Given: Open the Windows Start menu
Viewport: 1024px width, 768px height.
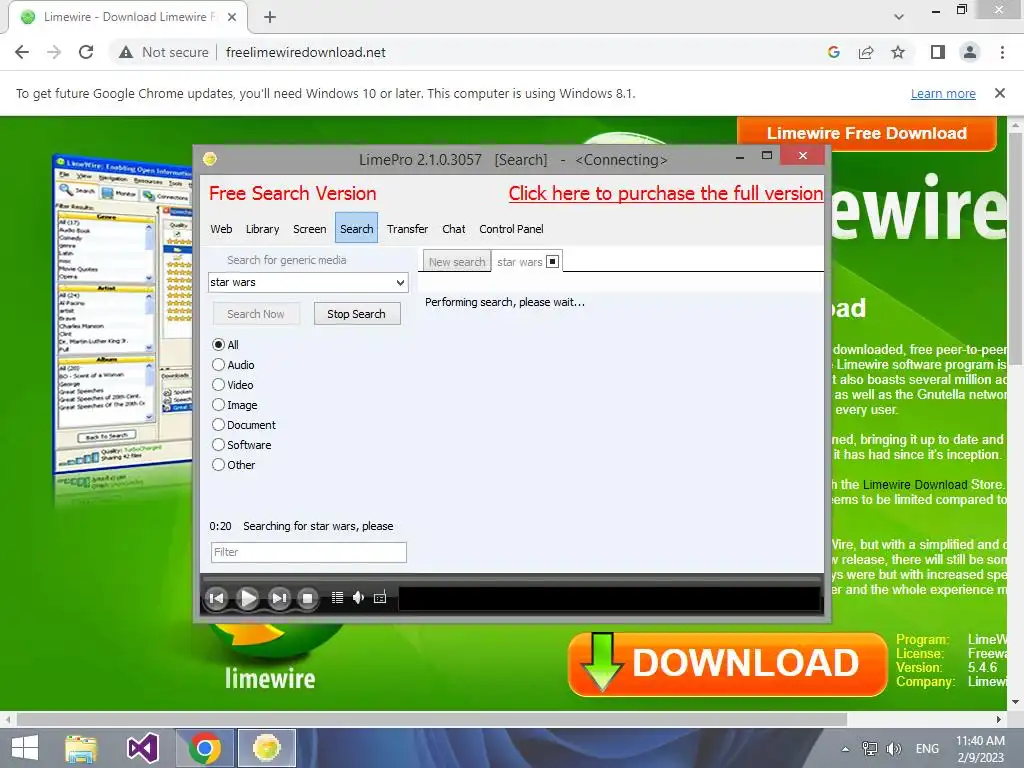Looking at the screenshot, I should (x=25, y=748).
